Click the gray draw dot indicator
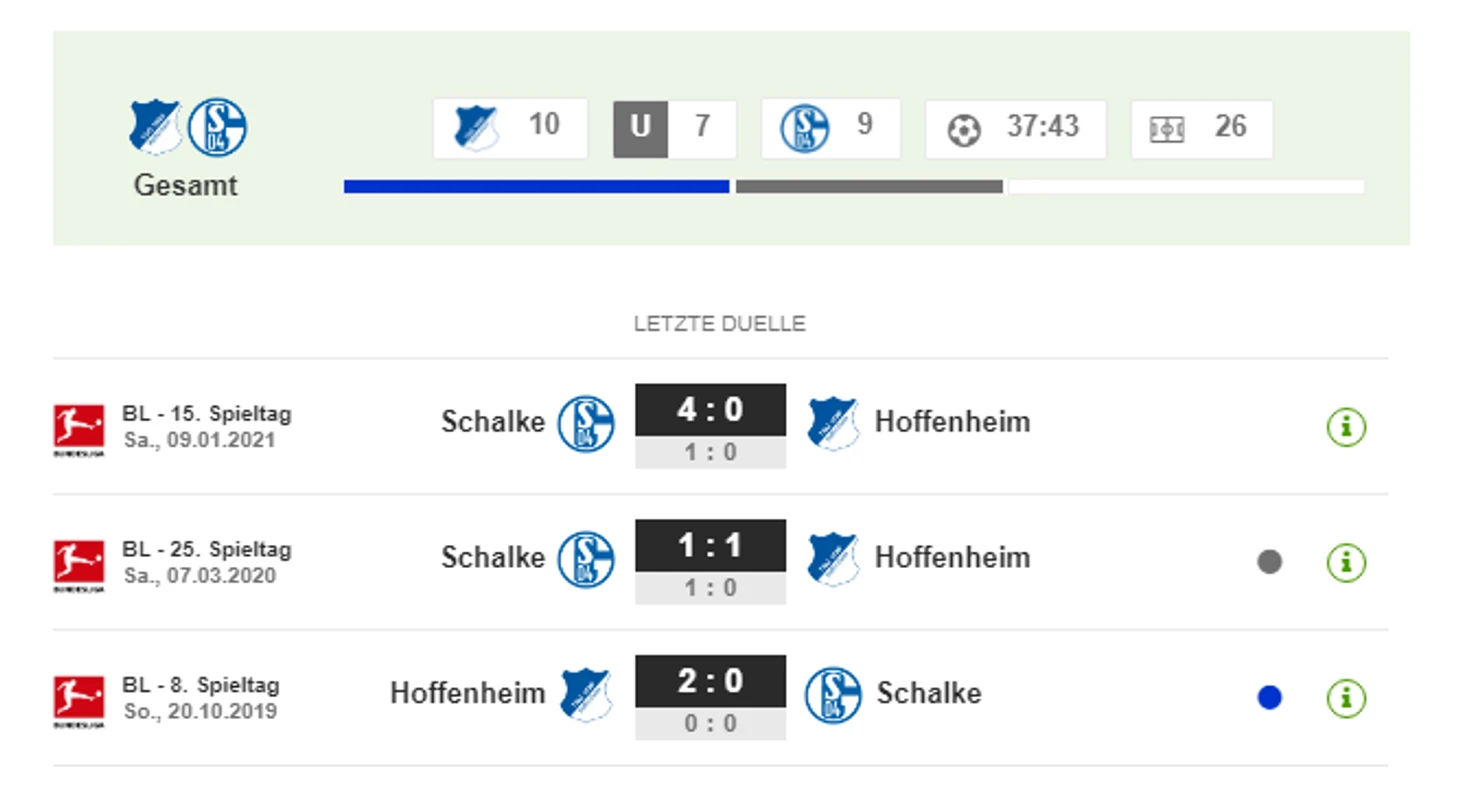This screenshot has height=790, width=1460. point(1270,562)
